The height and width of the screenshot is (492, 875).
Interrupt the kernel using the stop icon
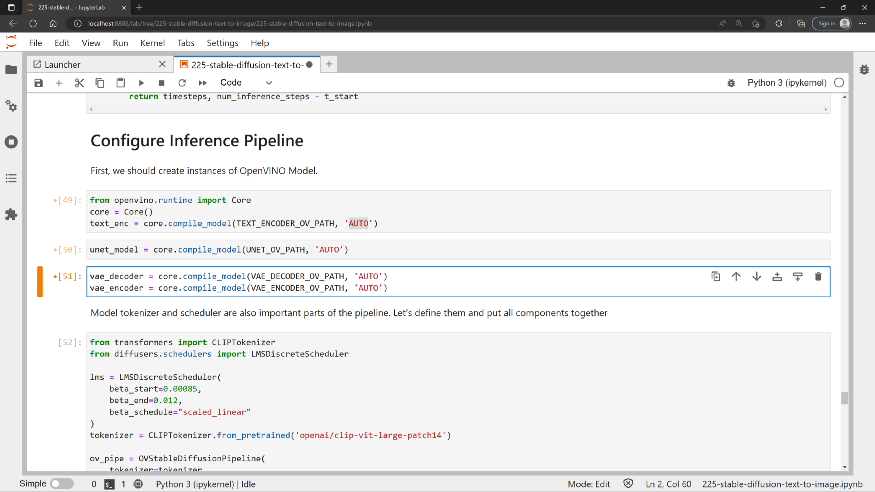coord(161,83)
